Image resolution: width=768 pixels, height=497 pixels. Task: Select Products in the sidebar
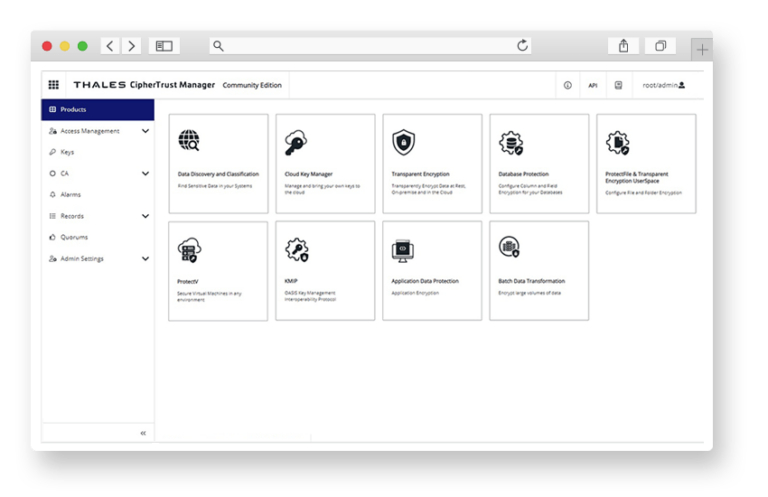pos(97,109)
